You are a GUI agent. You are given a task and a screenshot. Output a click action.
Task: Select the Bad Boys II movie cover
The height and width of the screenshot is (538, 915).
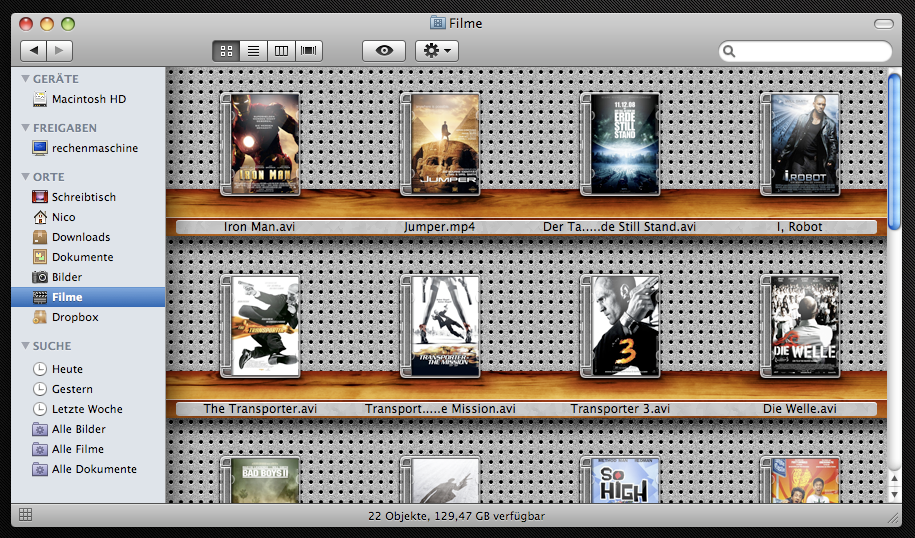tap(260, 480)
